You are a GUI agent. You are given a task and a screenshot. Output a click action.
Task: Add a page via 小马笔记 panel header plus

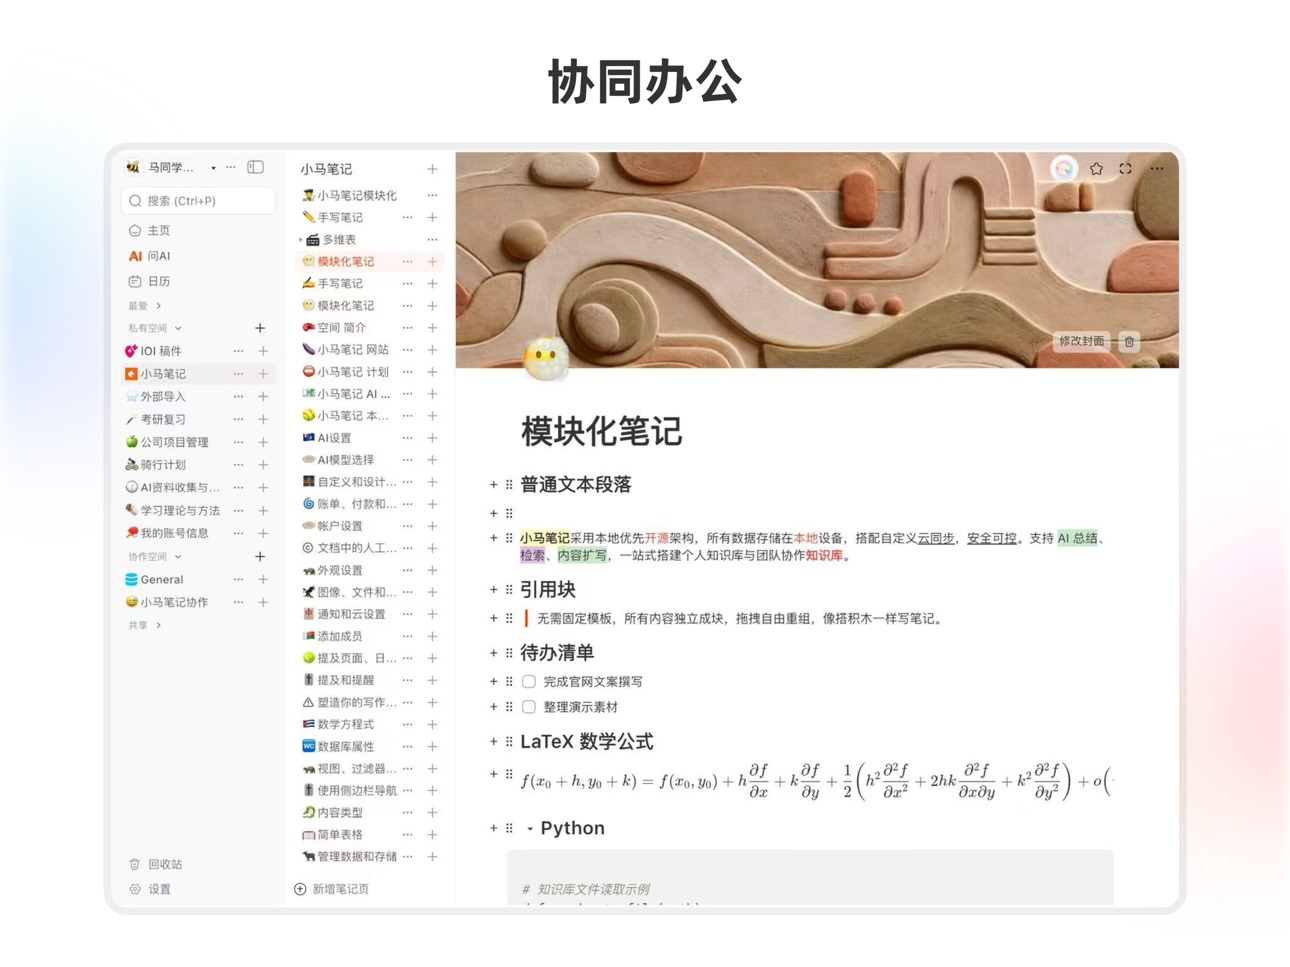coord(432,169)
